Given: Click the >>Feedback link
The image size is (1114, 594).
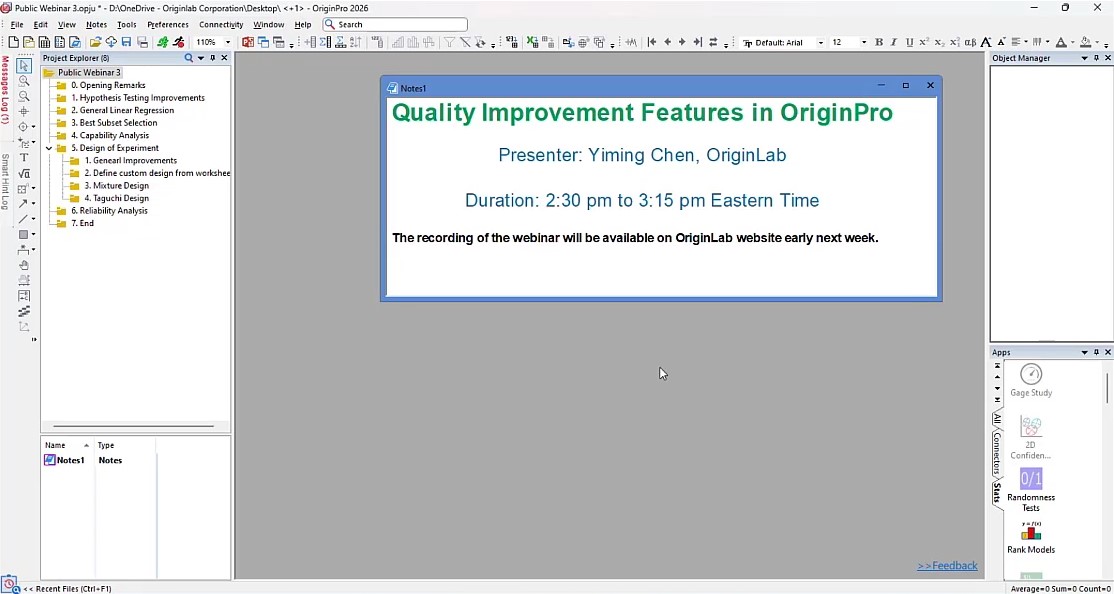Looking at the screenshot, I should pyautogui.click(x=947, y=566).
